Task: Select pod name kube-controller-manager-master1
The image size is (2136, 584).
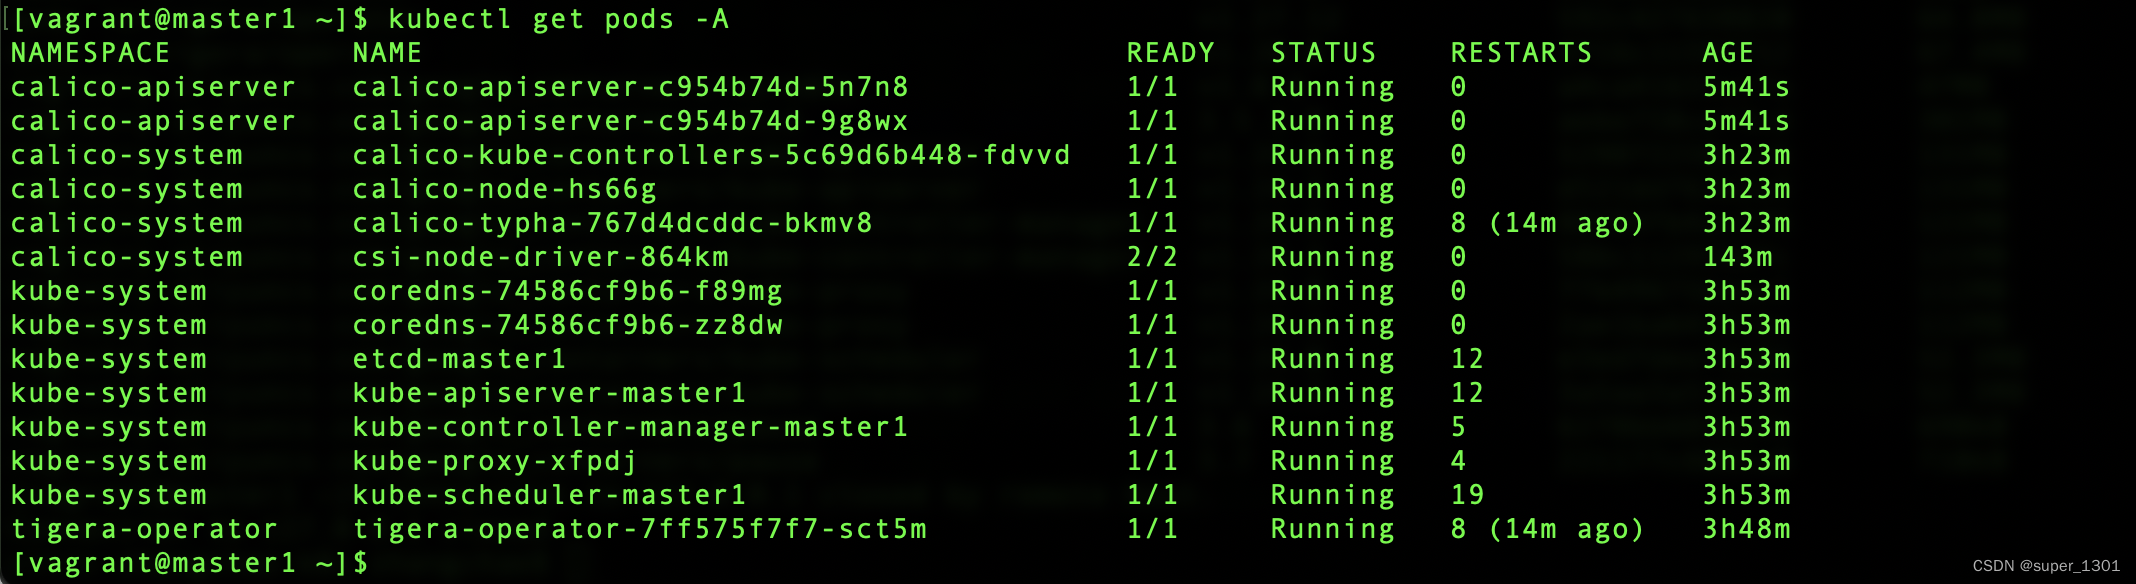Action: point(631,427)
